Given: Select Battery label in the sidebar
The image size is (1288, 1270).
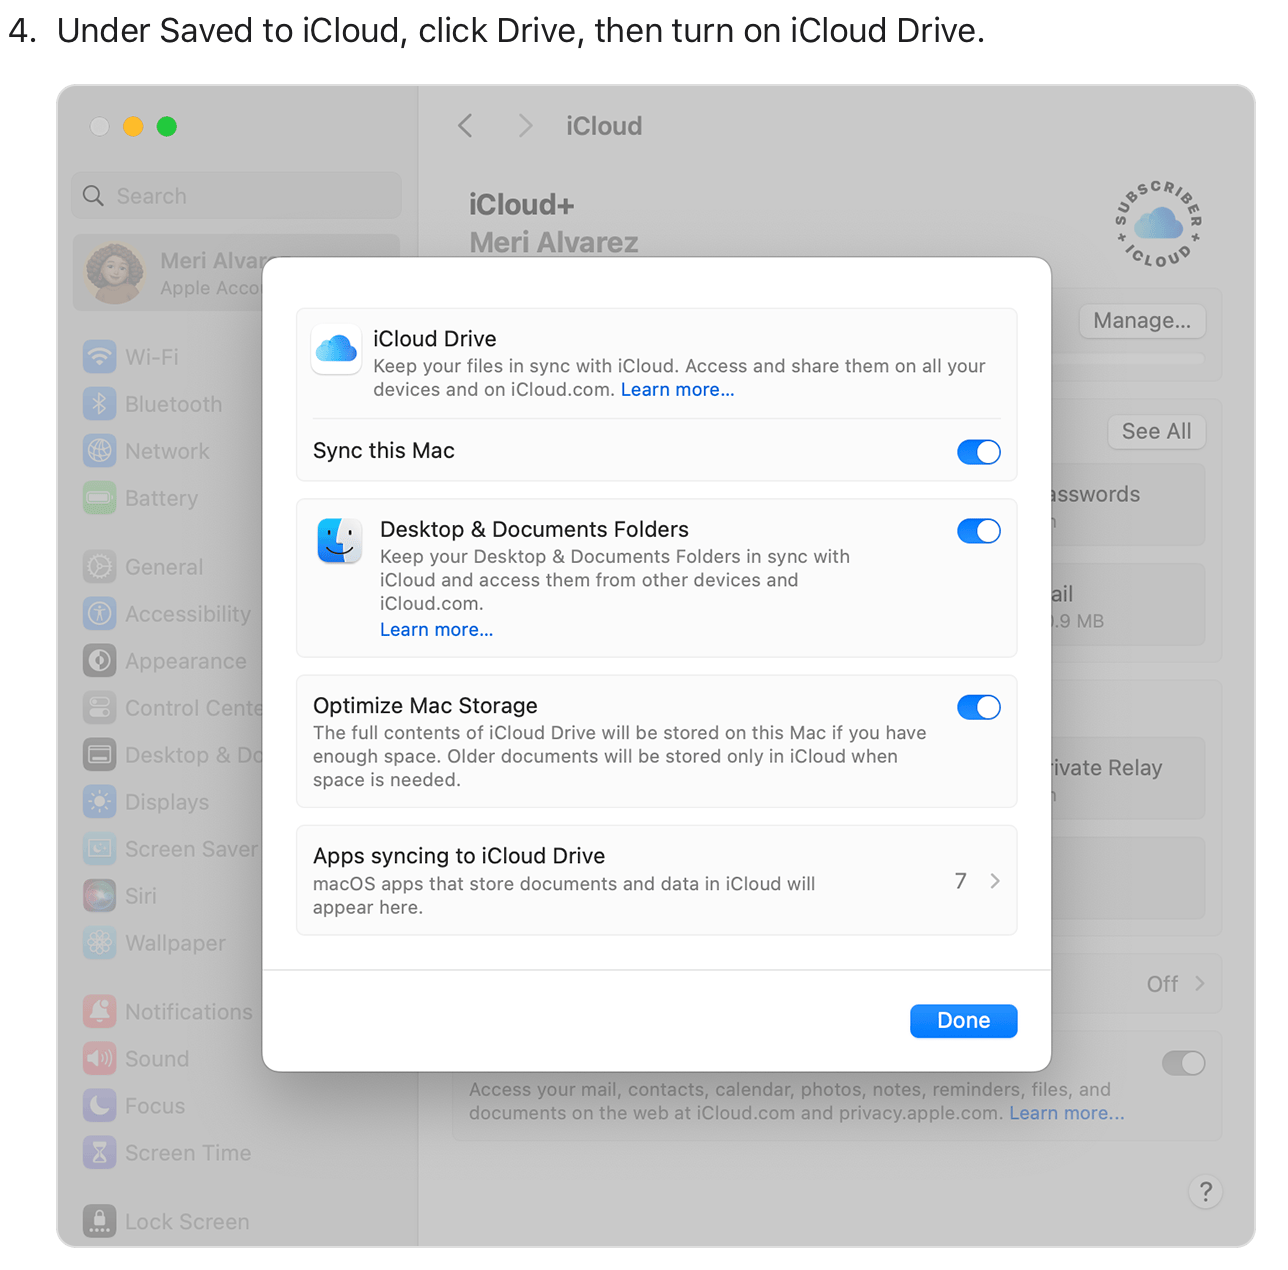Looking at the screenshot, I should (x=162, y=498).
